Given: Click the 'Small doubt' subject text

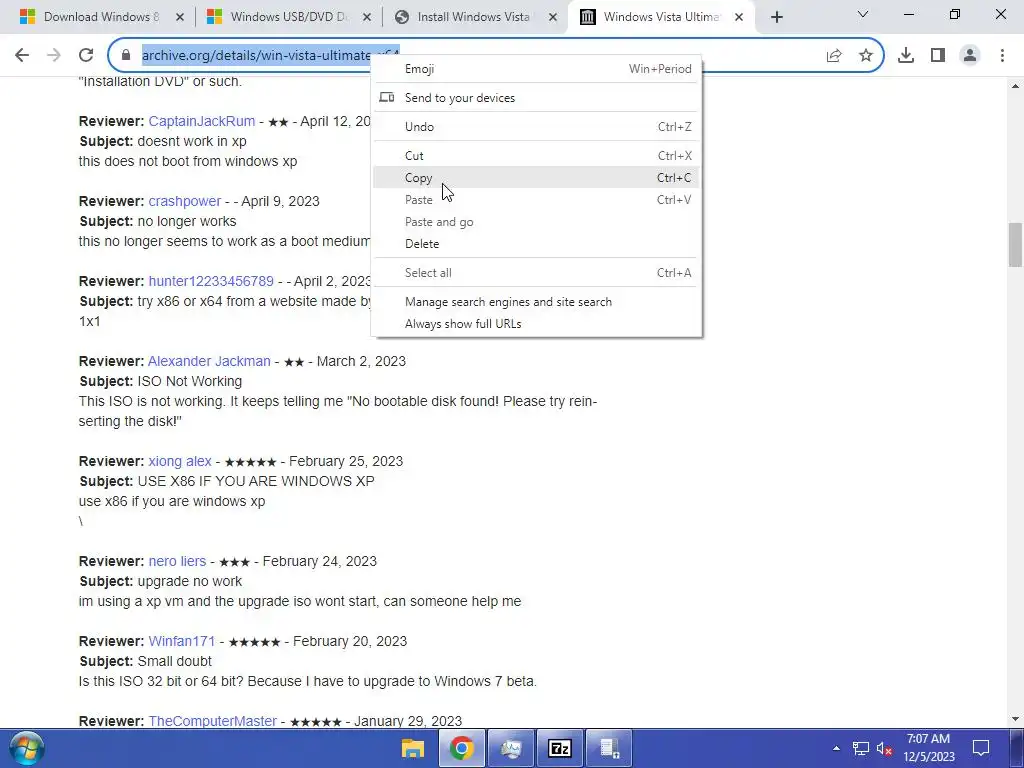Looking at the screenshot, I should pos(174,661).
